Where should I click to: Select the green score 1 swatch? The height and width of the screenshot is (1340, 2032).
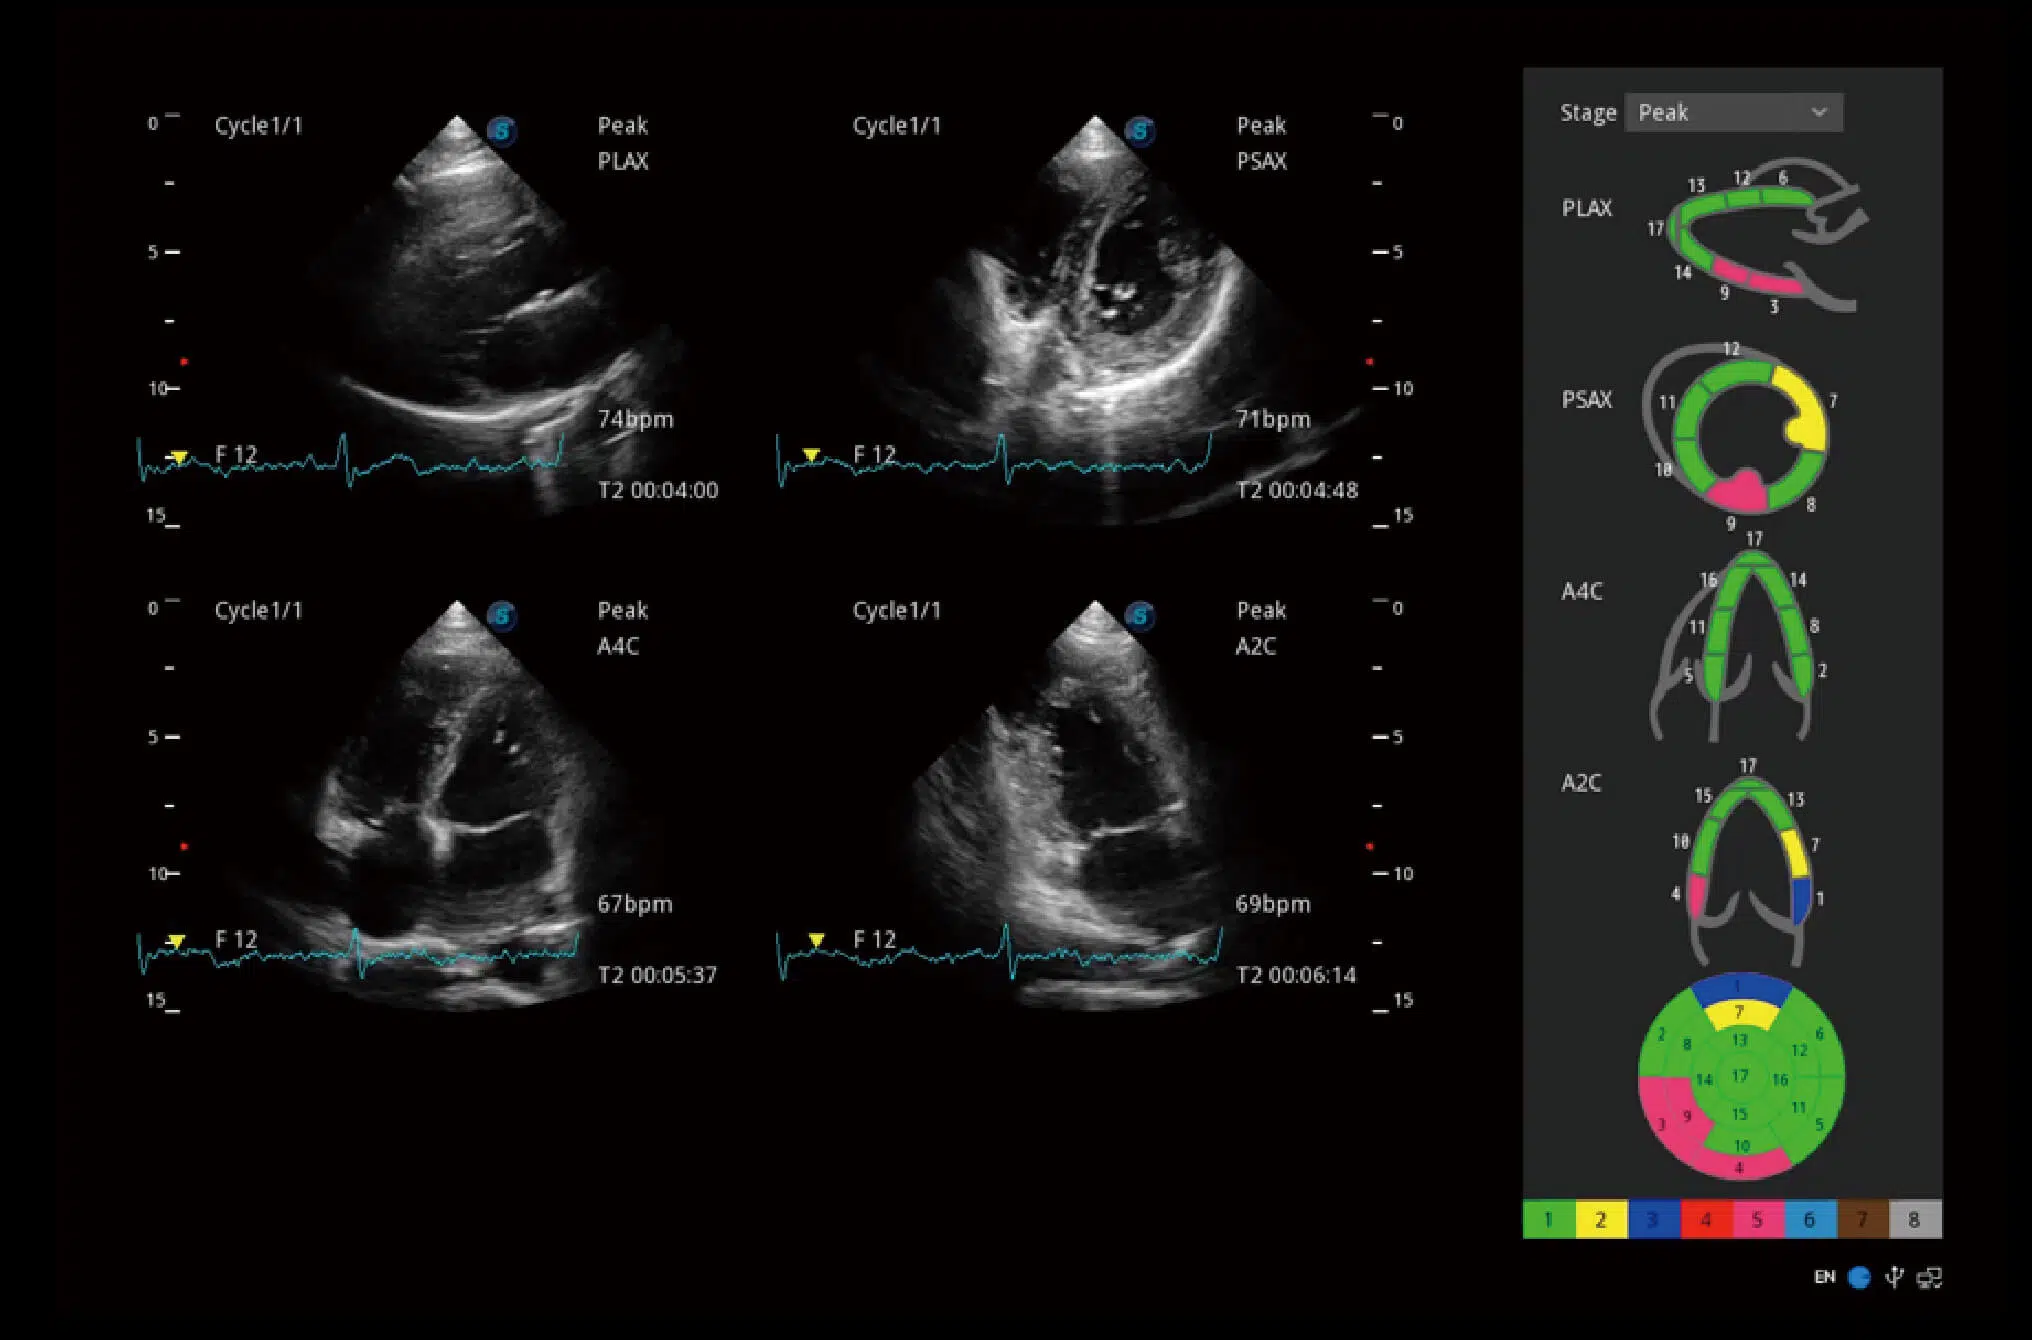(1548, 1219)
